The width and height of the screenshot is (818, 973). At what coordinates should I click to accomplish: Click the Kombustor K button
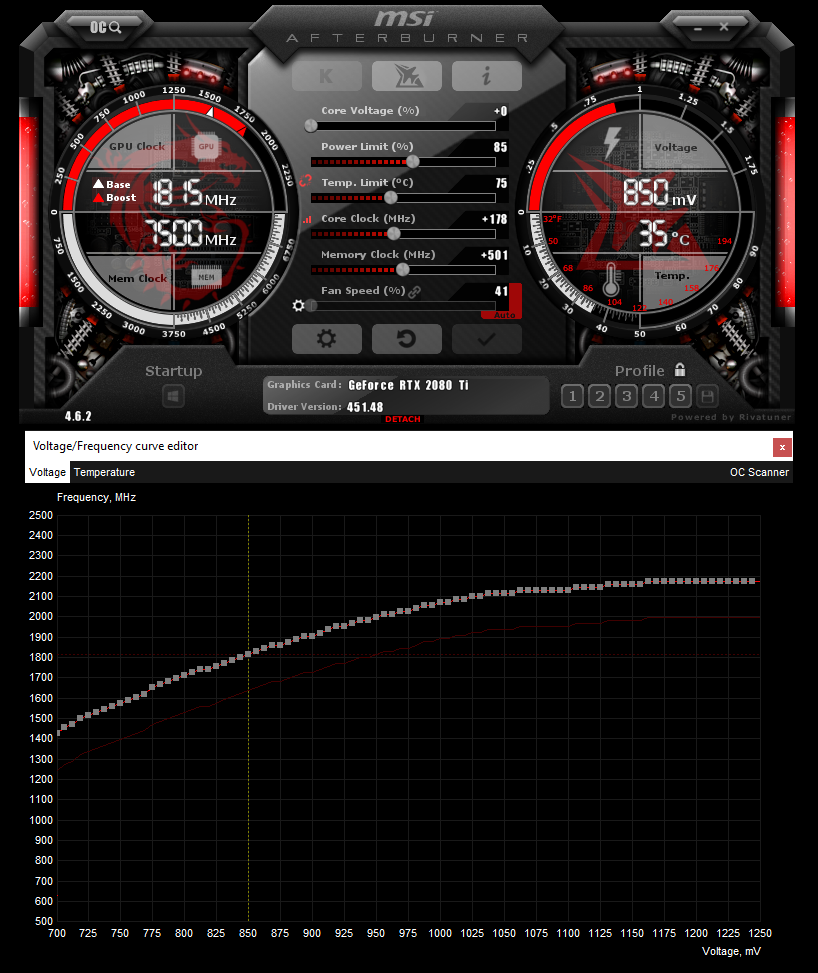(x=327, y=76)
